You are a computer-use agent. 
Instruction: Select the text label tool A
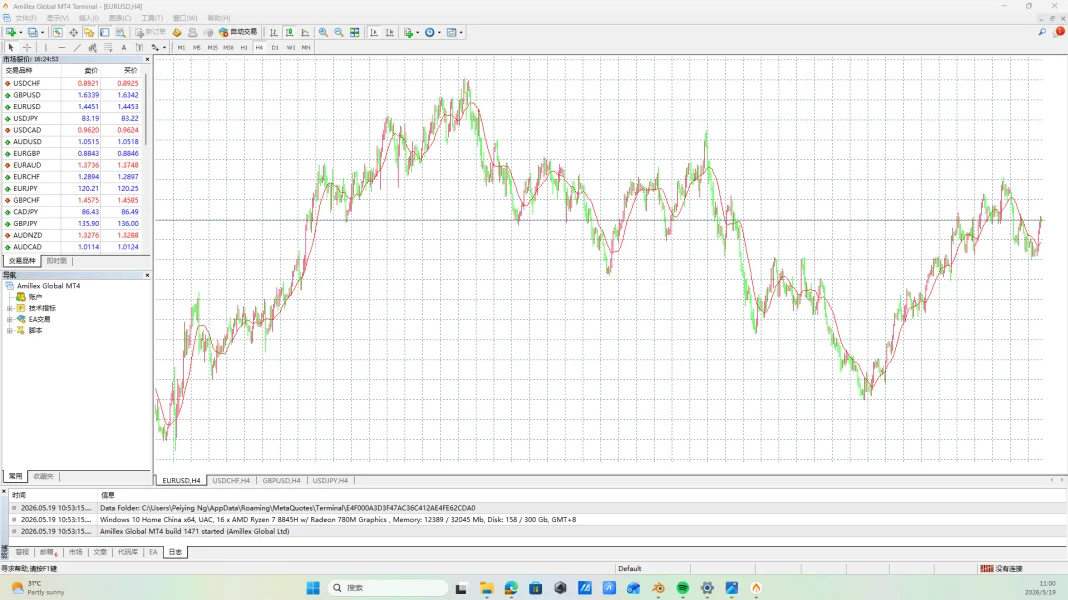[x=124, y=48]
